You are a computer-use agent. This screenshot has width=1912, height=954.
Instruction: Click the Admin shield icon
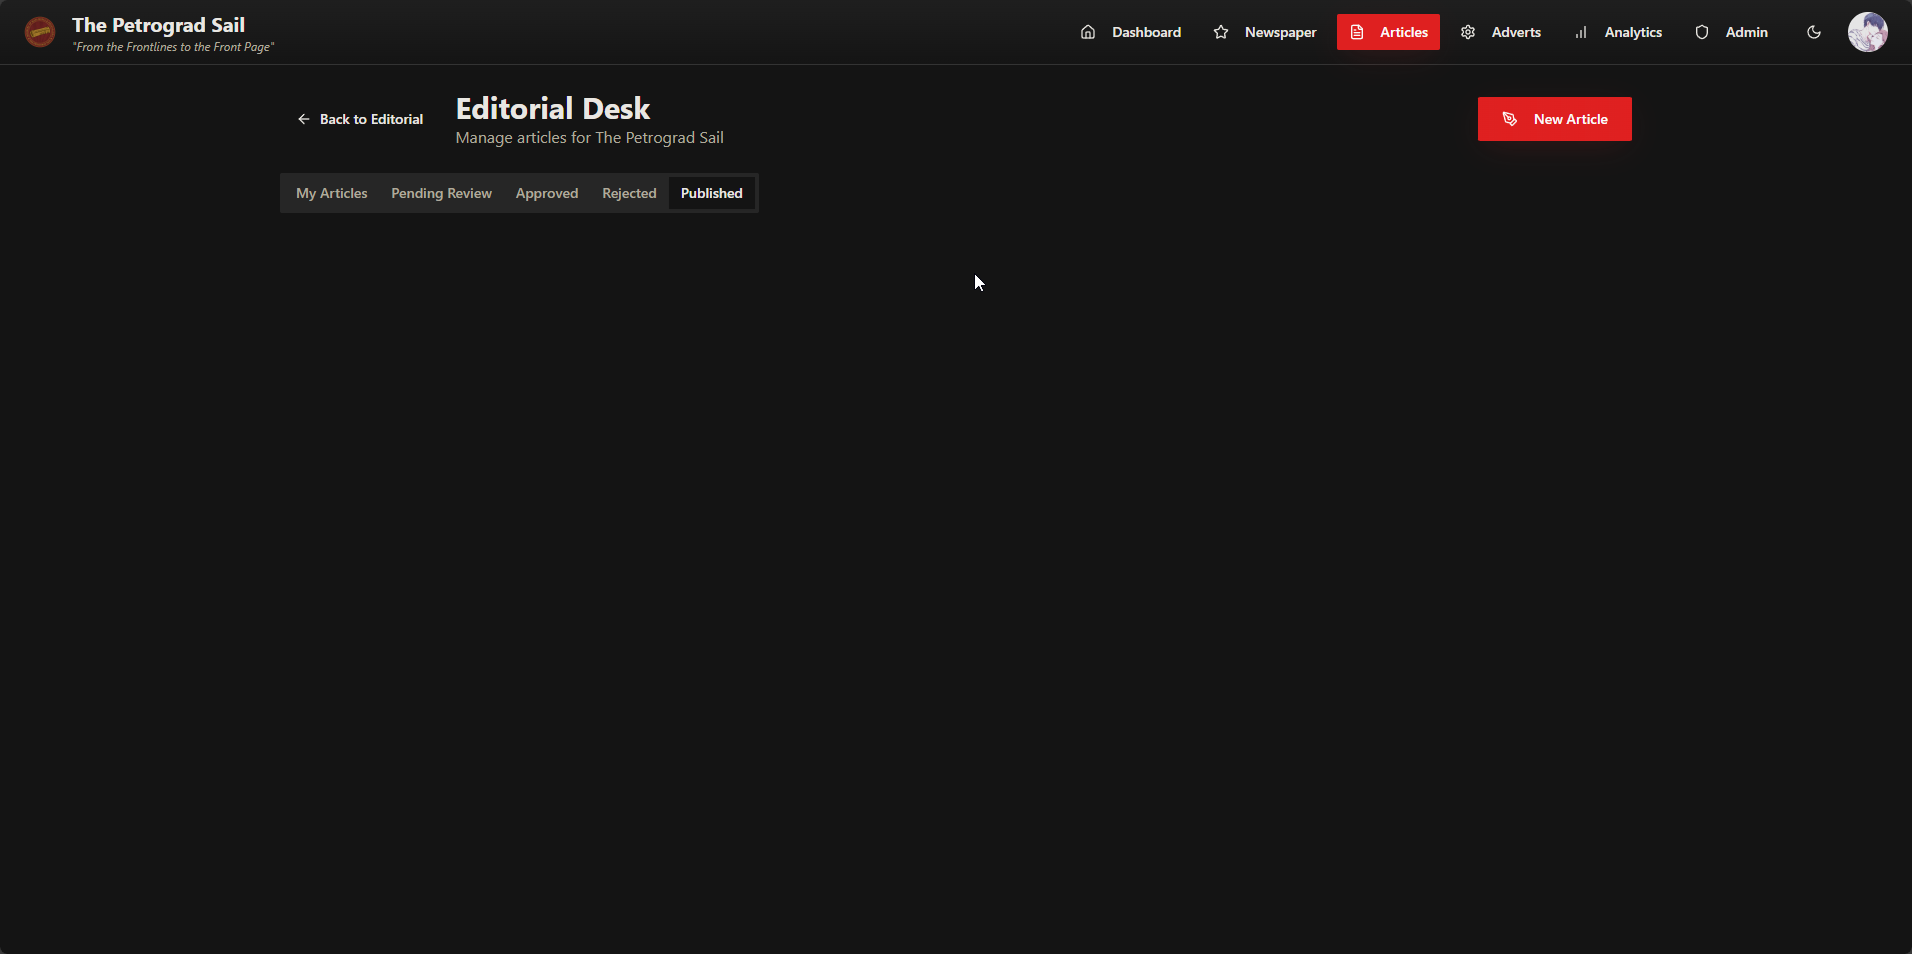(x=1702, y=32)
